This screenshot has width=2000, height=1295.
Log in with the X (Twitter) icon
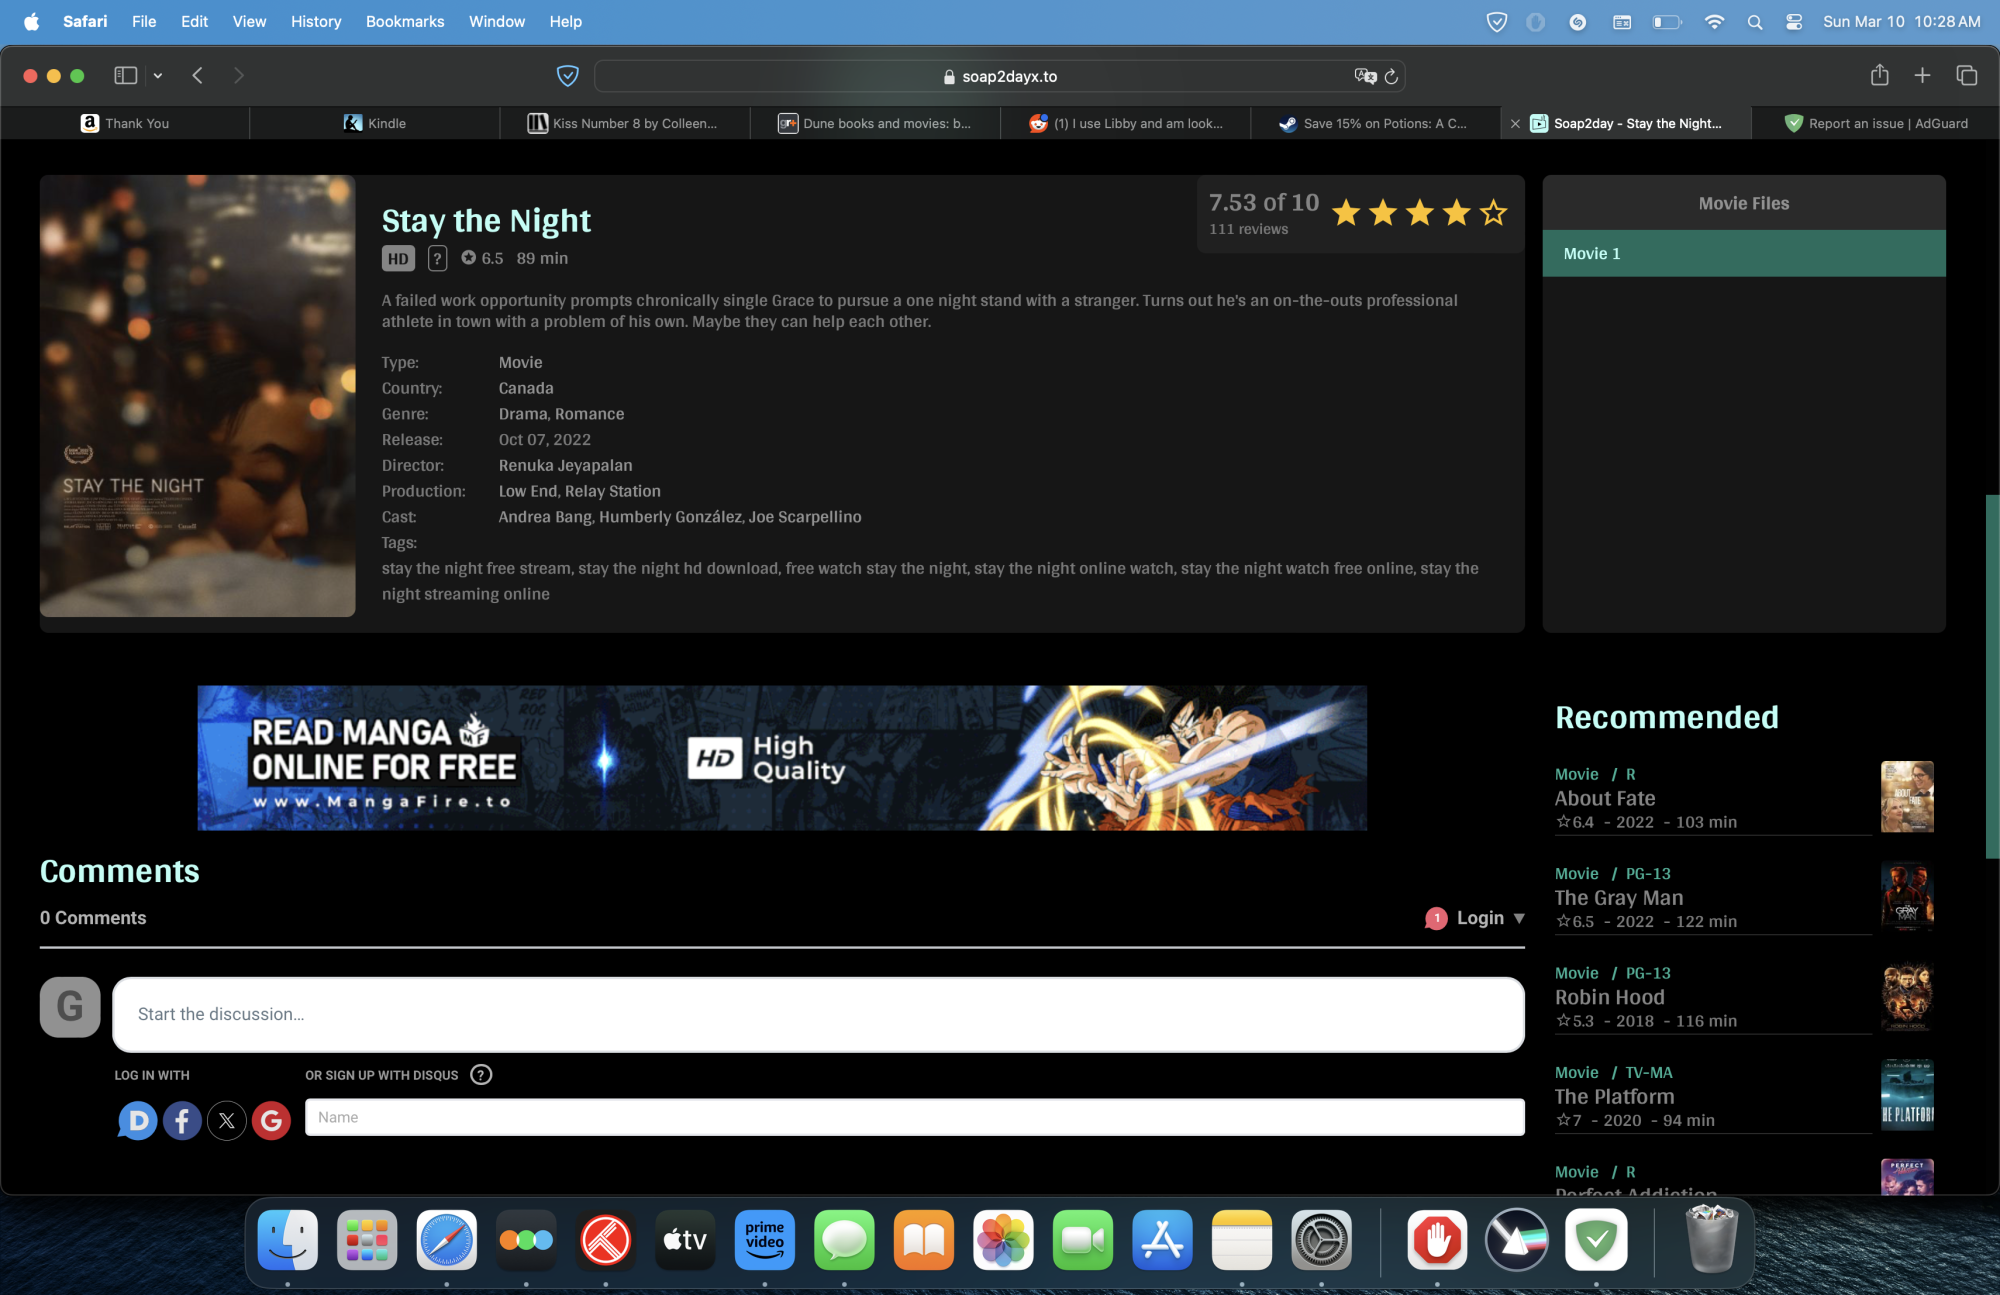point(227,1121)
